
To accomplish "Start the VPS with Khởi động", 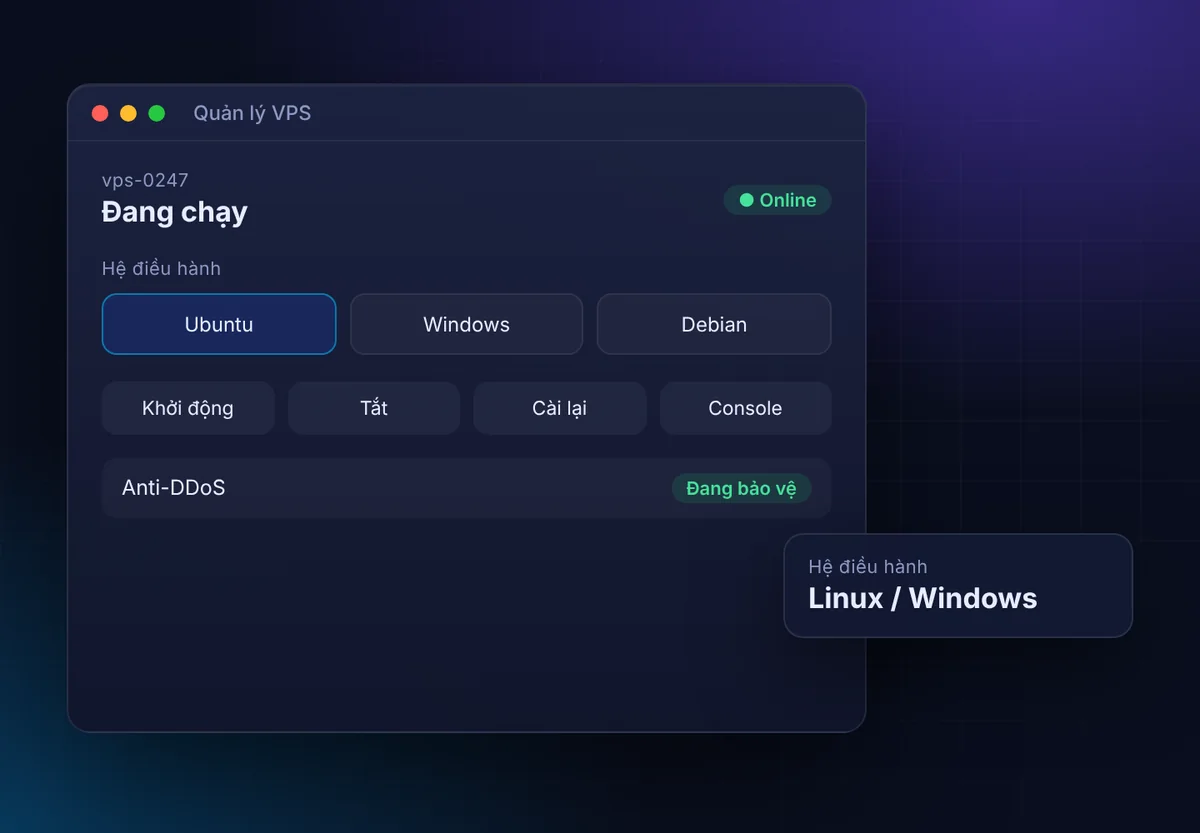I will [188, 408].
